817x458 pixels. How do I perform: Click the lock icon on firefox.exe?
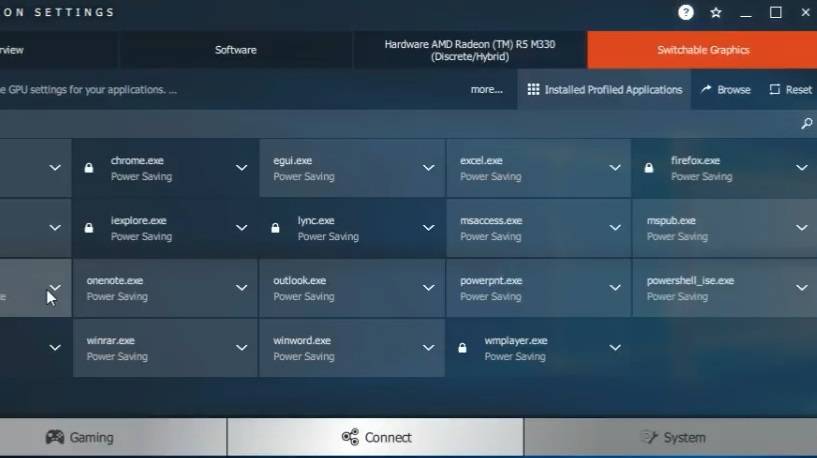pos(649,168)
